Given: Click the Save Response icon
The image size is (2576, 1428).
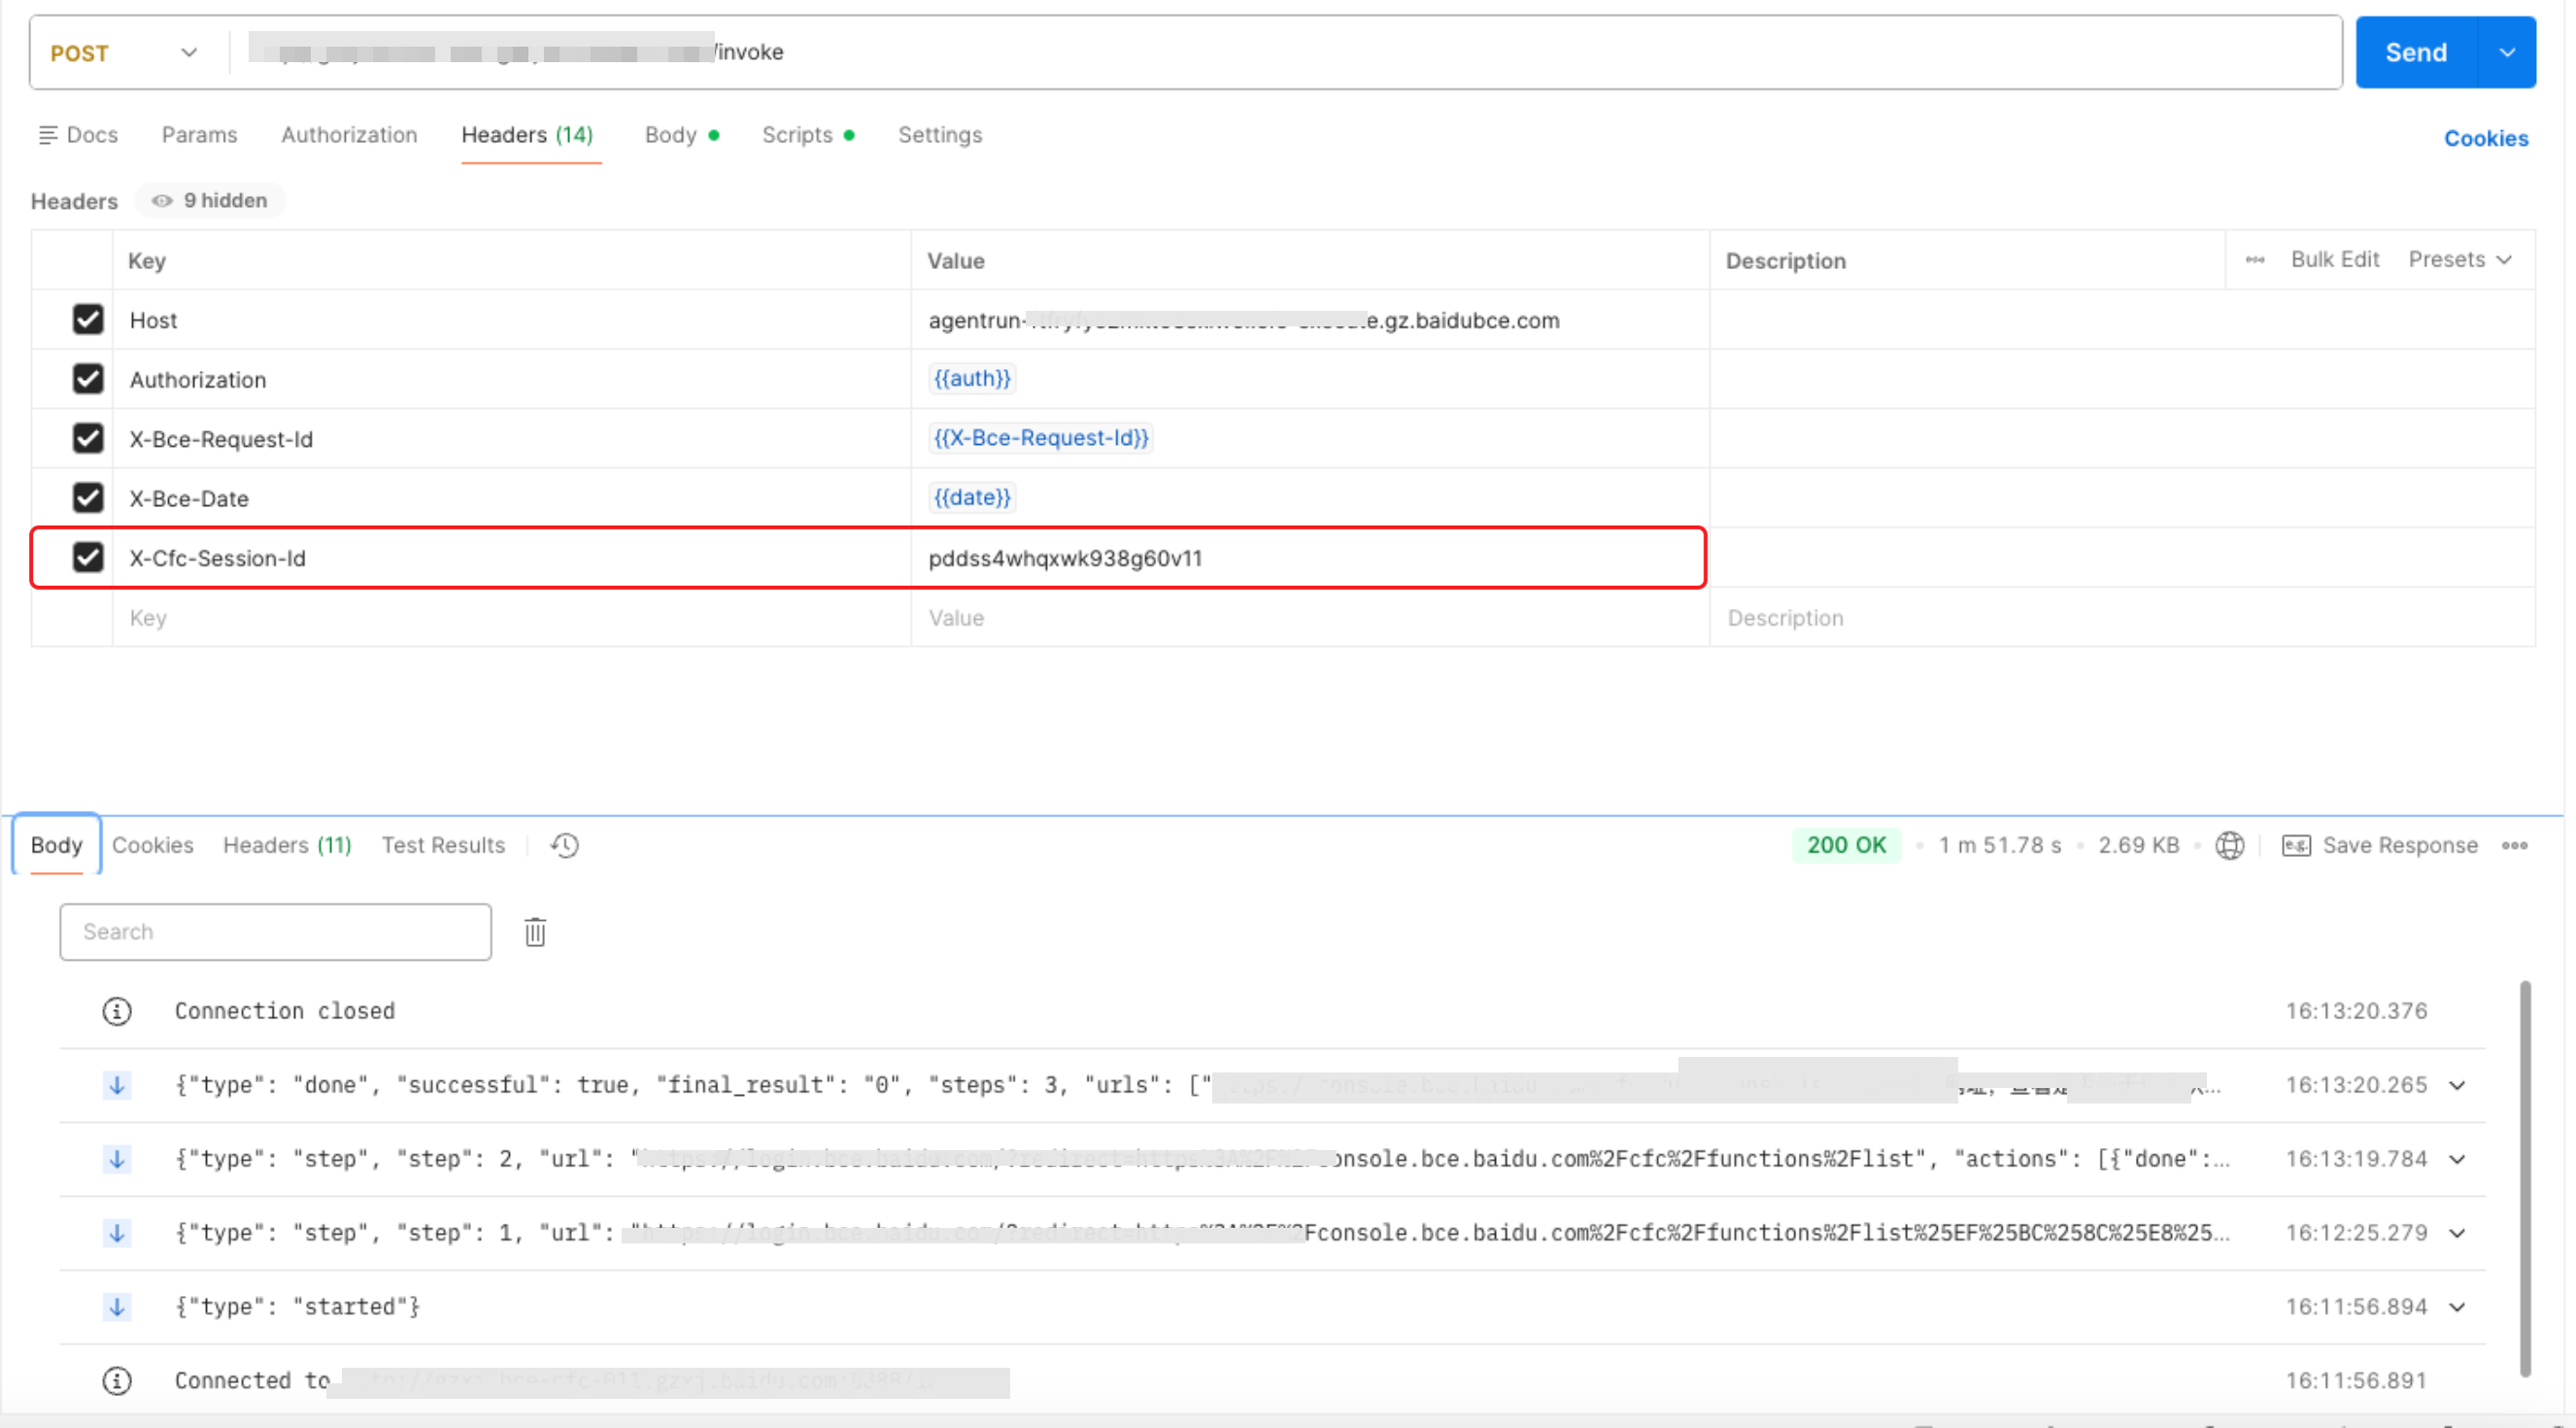Looking at the screenshot, I should click(x=2295, y=846).
